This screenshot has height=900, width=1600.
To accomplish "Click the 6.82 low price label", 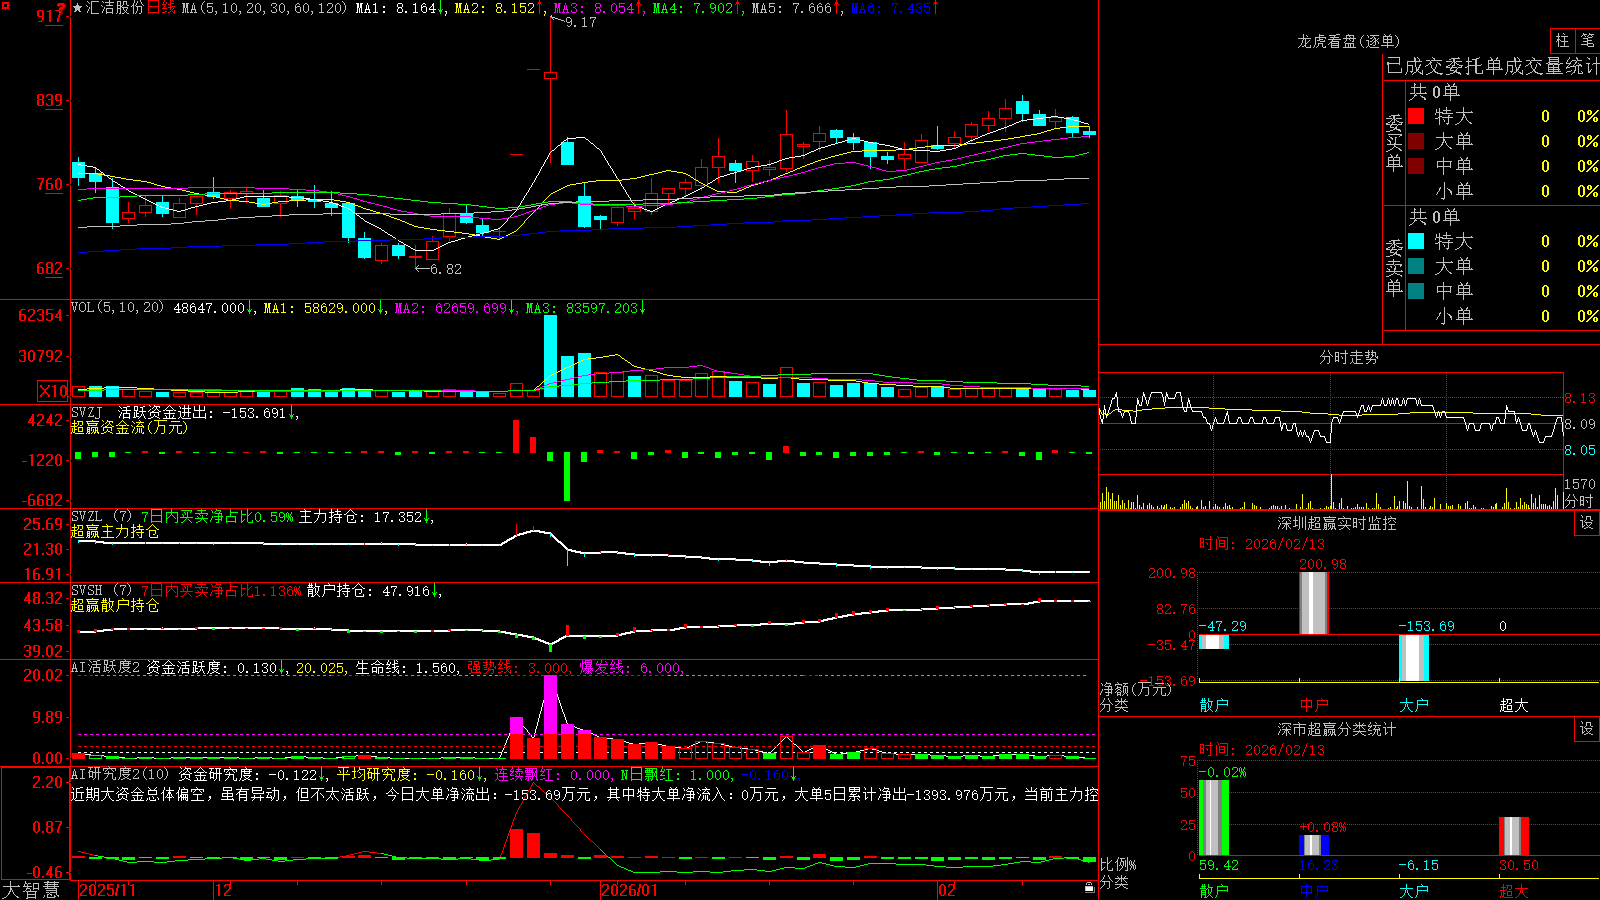I will click(x=446, y=269).
